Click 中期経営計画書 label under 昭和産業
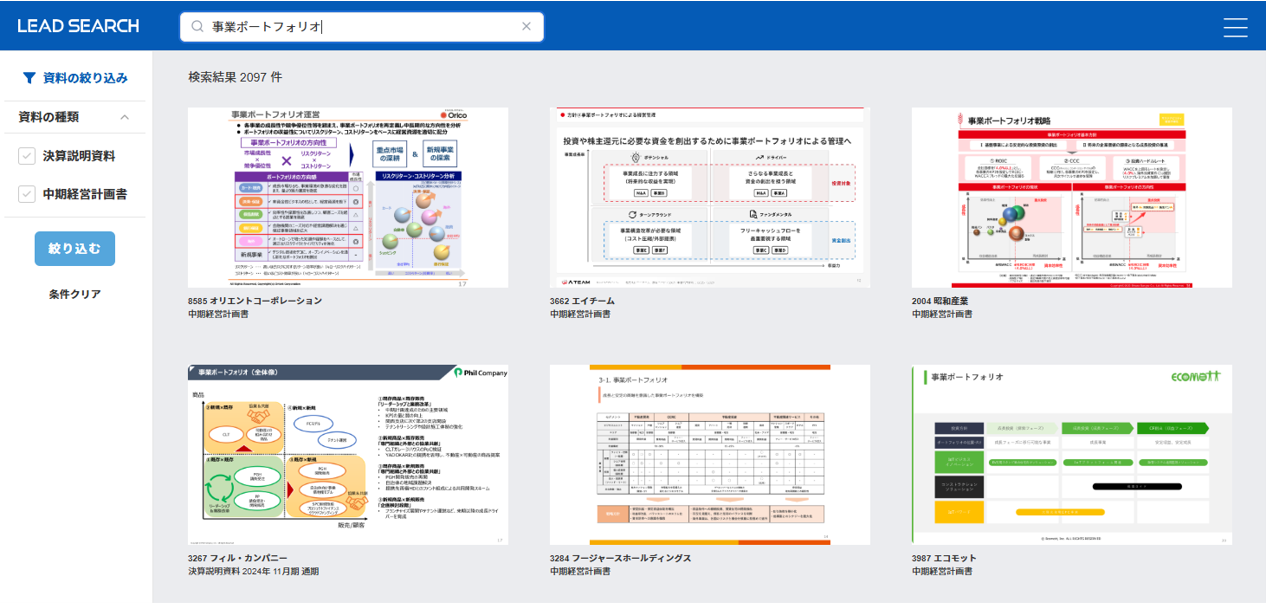 click(942, 314)
